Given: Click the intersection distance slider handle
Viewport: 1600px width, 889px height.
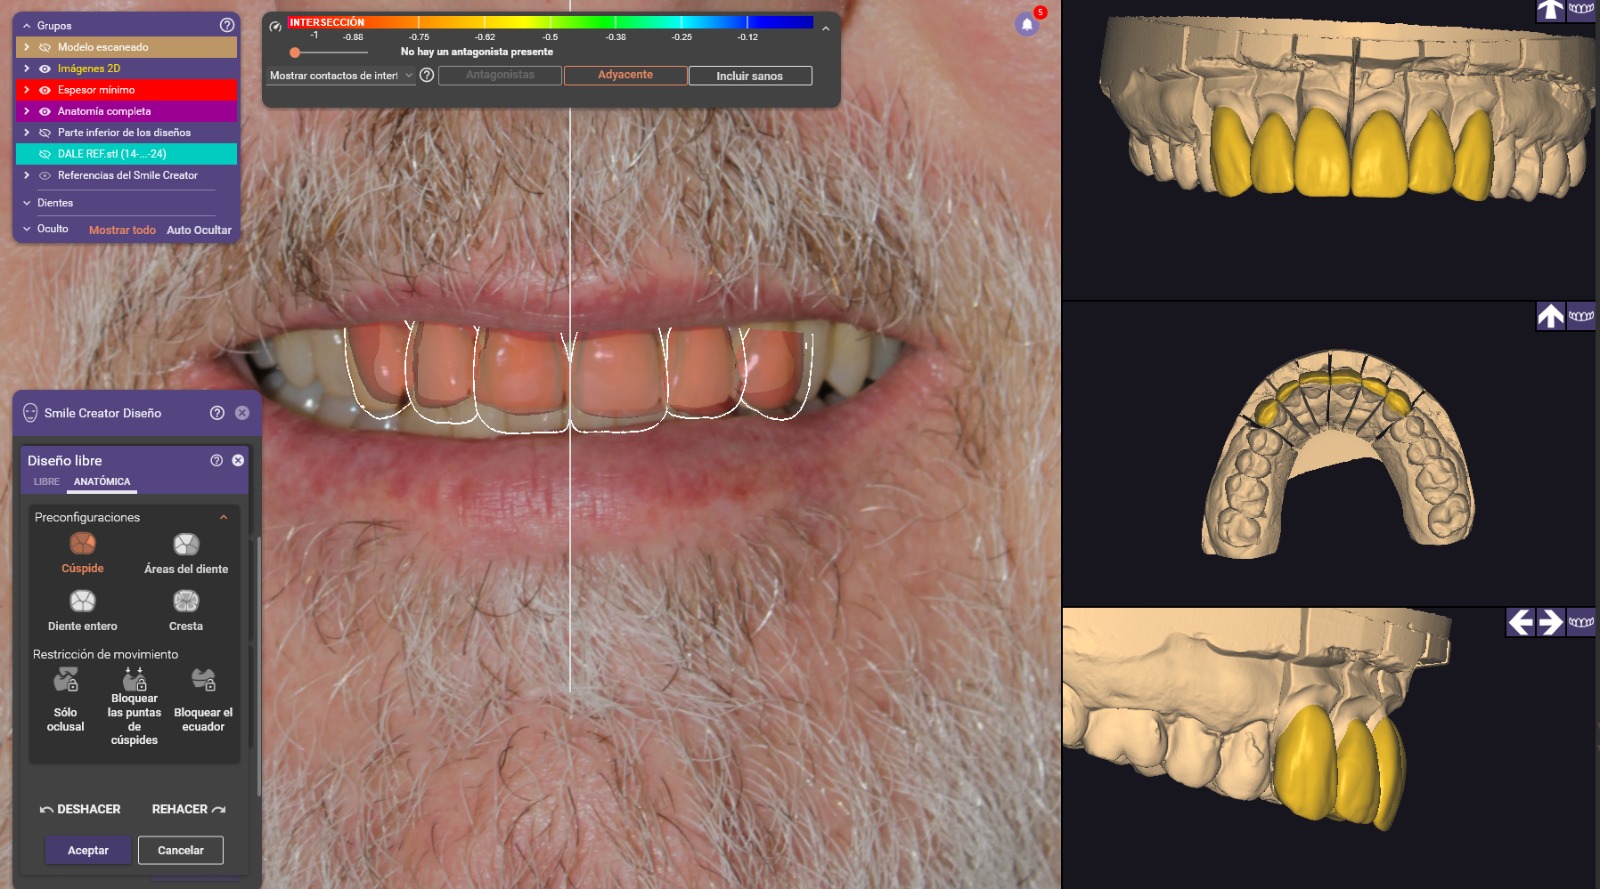Looking at the screenshot, I should [x=295, y=52].
